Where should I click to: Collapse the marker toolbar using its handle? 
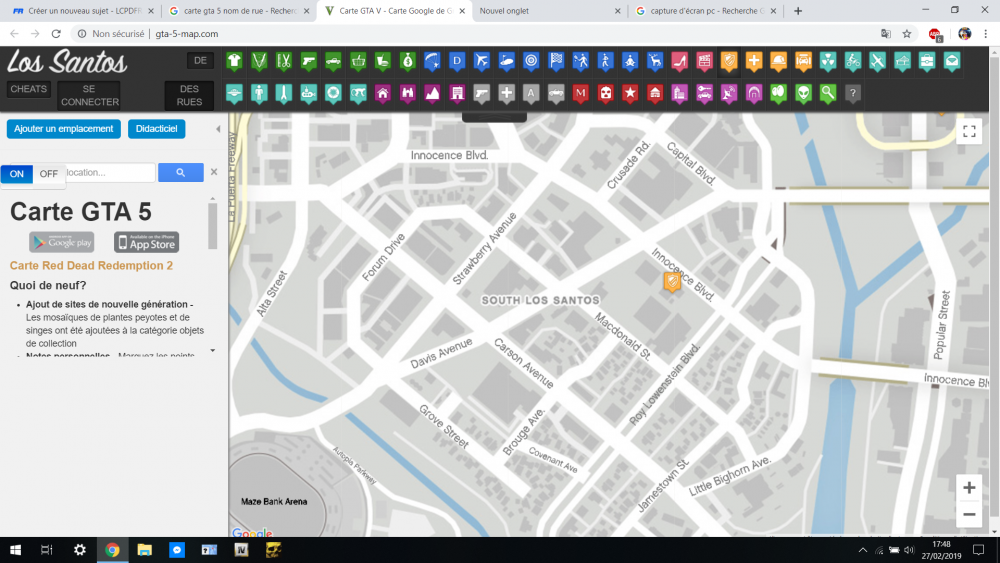[x=494, y=117]
